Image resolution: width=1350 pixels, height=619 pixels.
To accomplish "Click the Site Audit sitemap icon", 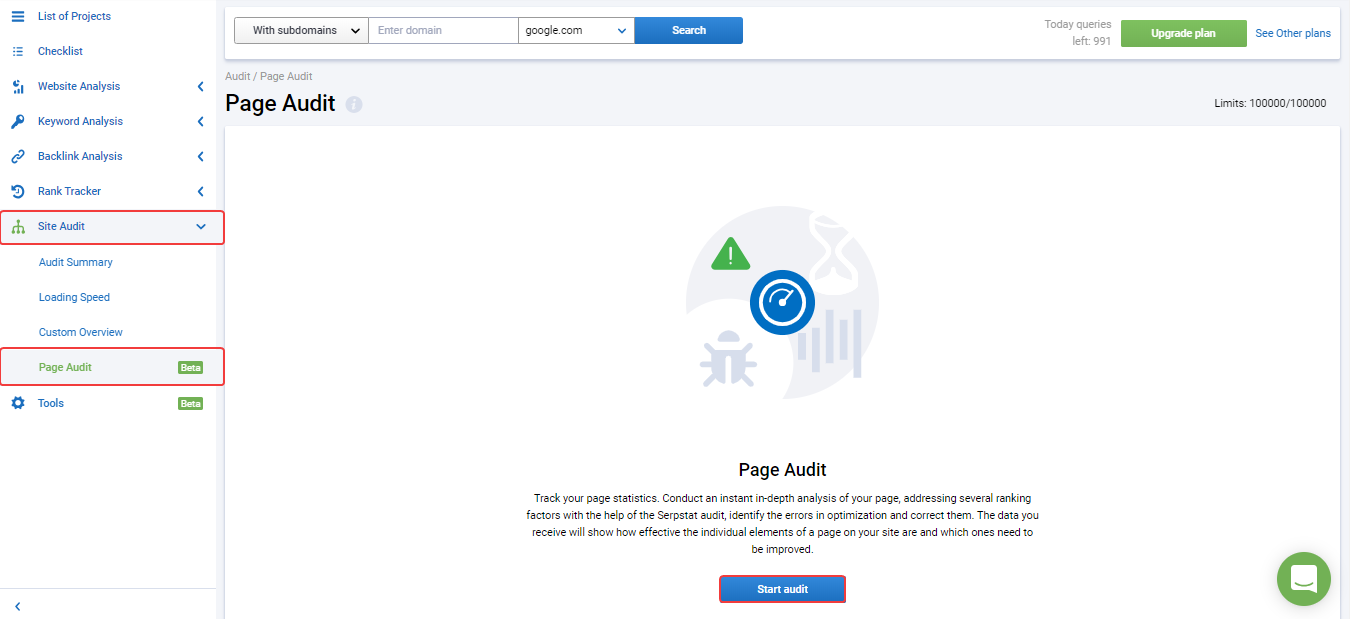I will click(x=17, y=227).
